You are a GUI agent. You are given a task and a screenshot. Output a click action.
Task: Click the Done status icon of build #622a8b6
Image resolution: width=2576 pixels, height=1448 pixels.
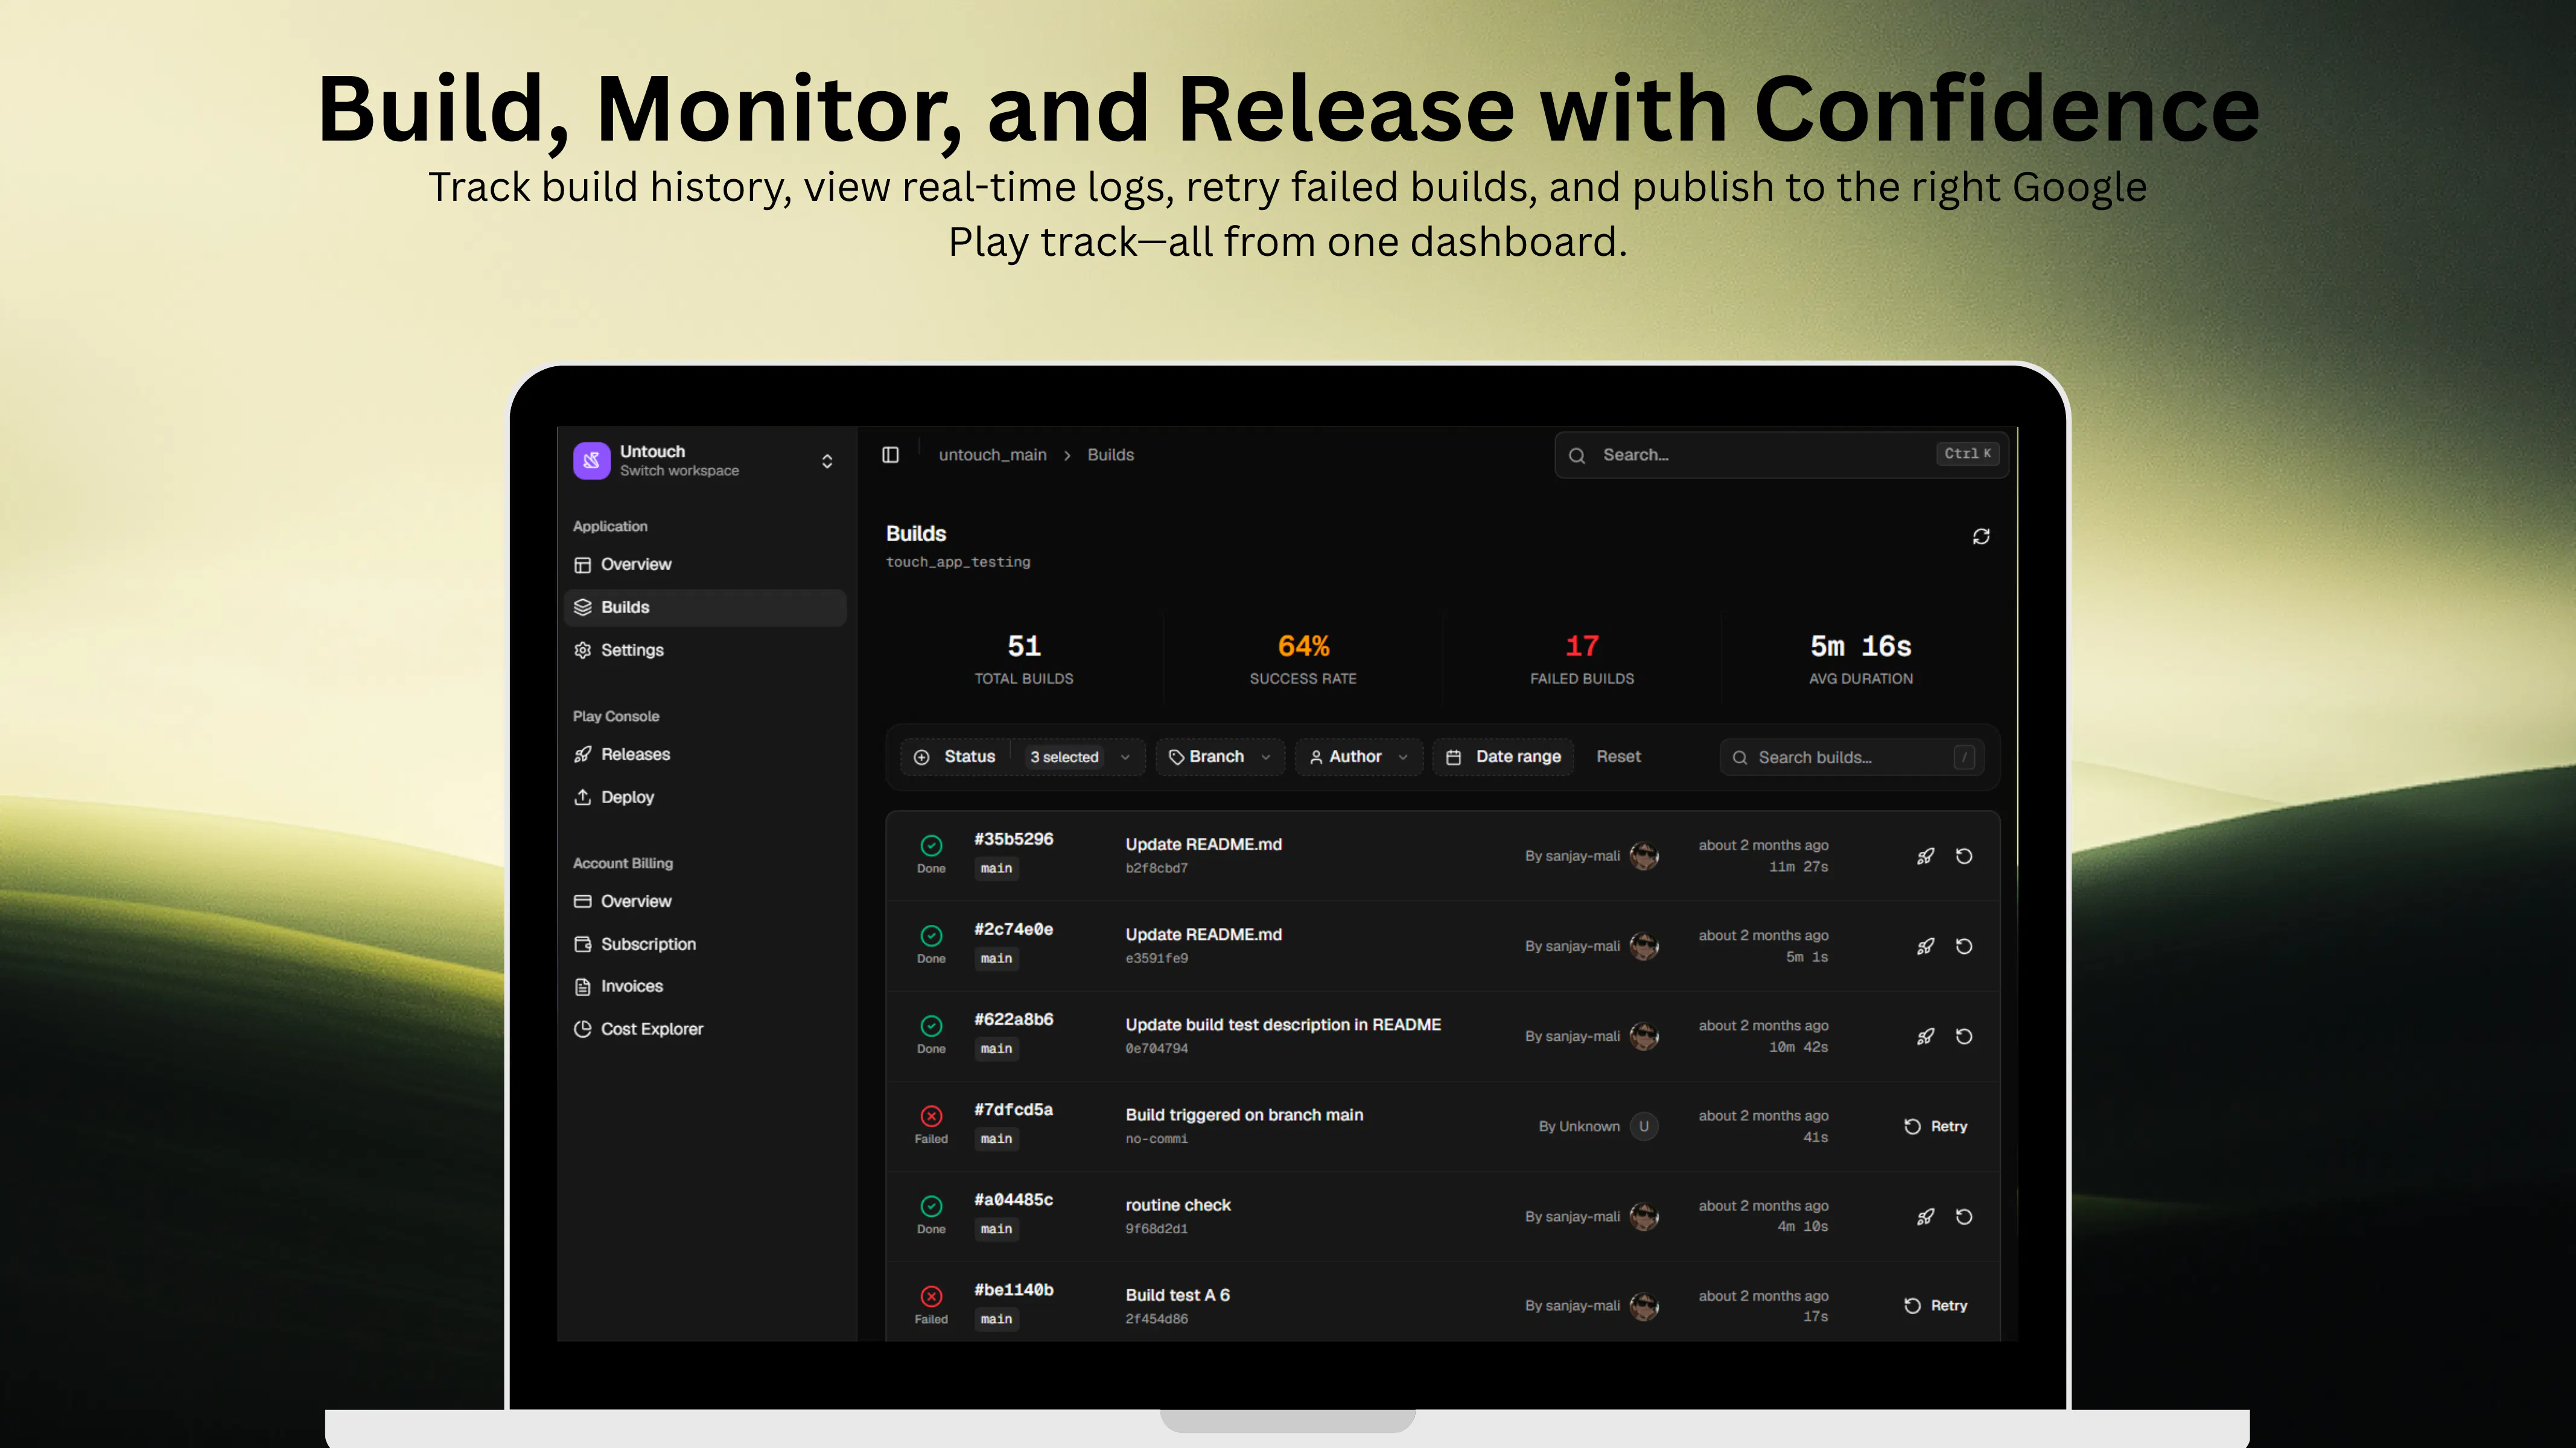pos(931,1025)
